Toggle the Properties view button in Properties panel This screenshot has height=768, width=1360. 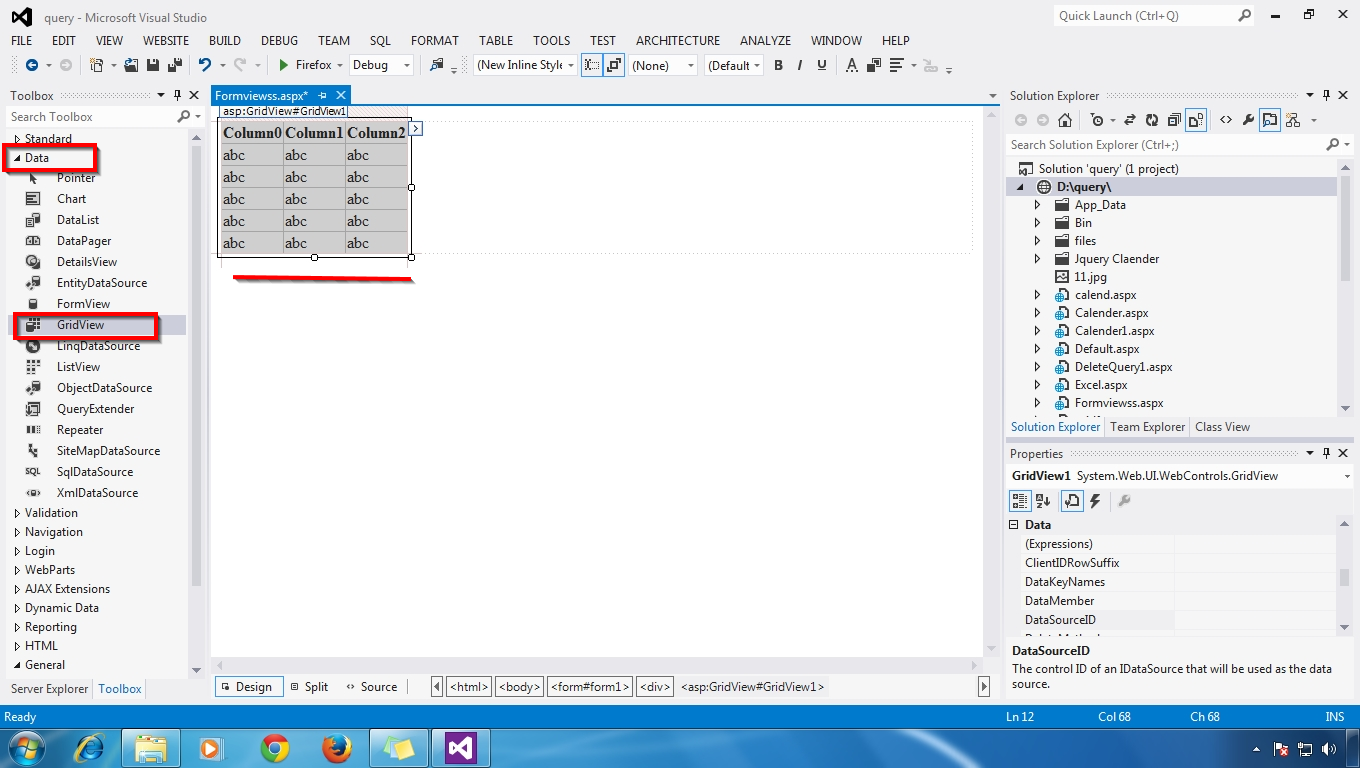[1071, 501]
